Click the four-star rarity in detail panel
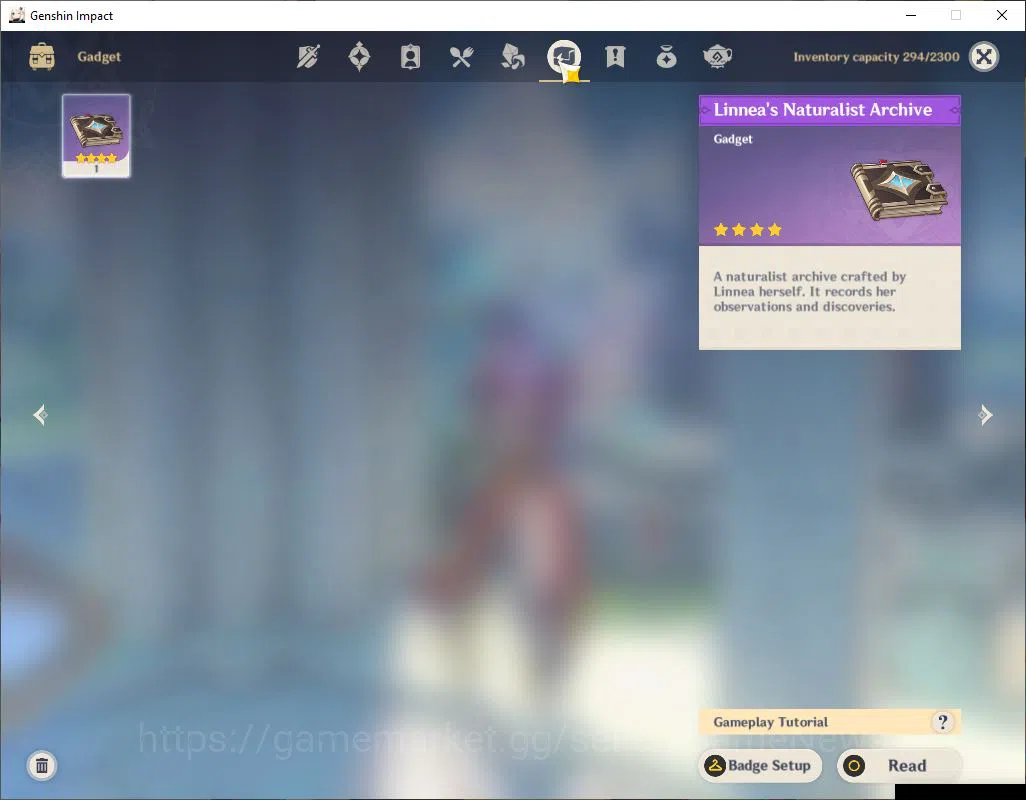1026x800 pixels. pos(748,230)
